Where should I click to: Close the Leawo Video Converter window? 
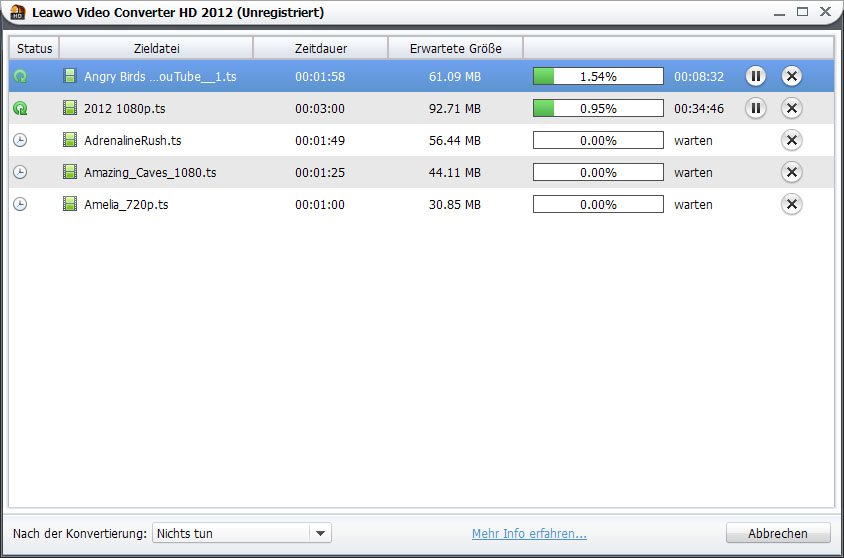(x=826, y=11)
